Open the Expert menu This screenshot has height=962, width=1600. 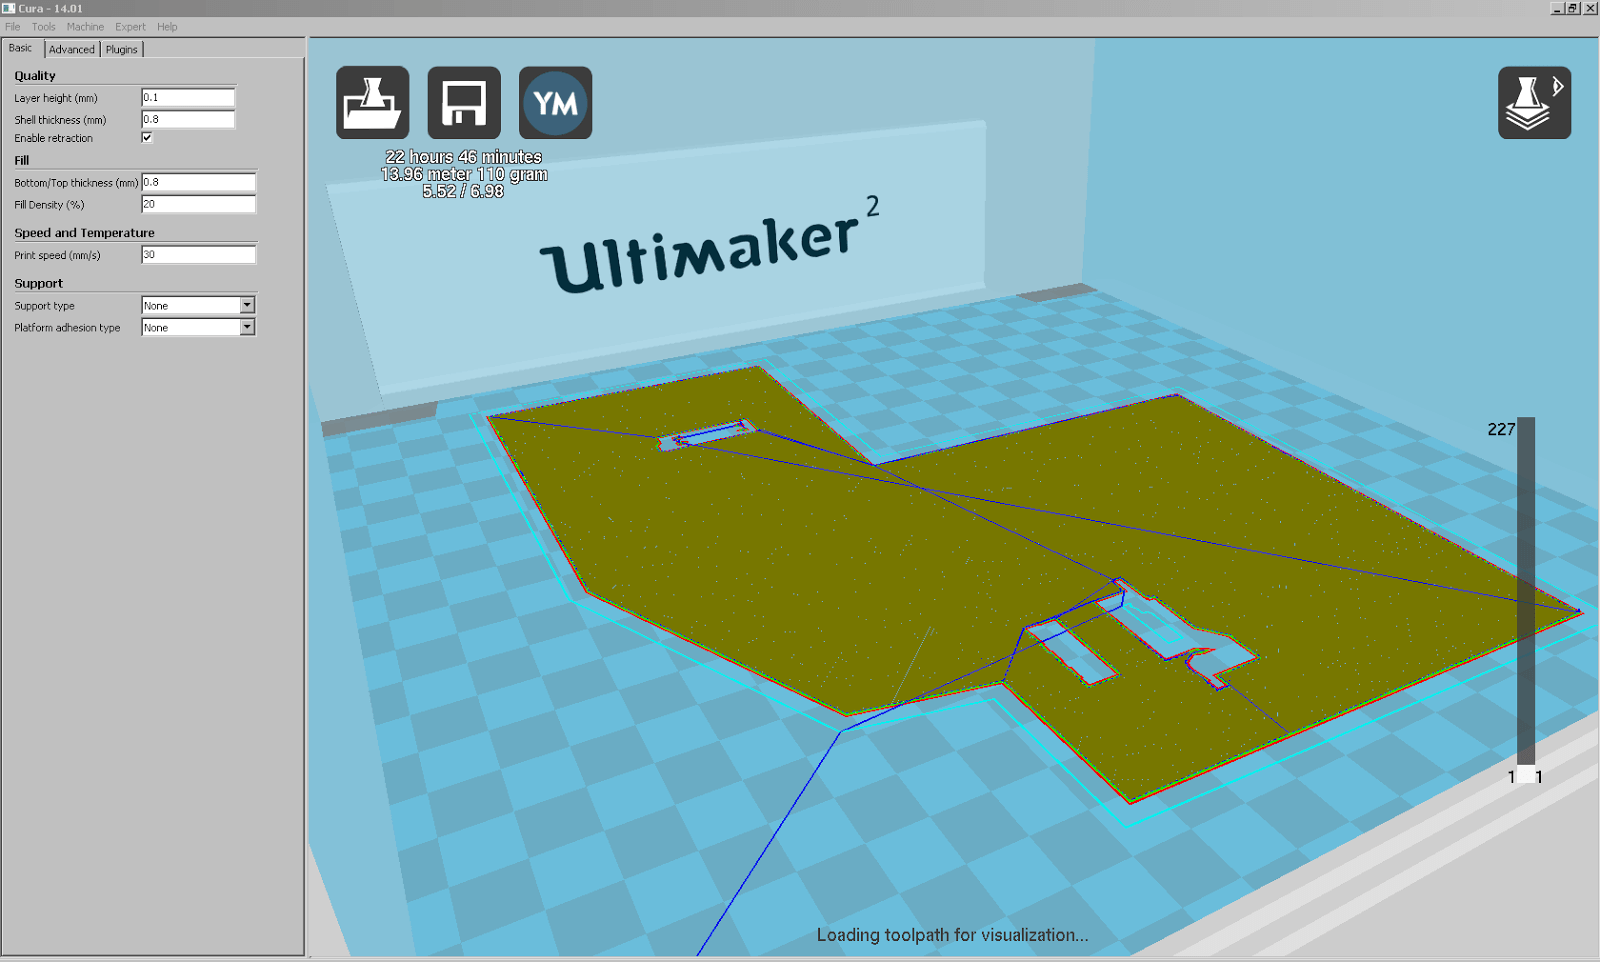130,27
